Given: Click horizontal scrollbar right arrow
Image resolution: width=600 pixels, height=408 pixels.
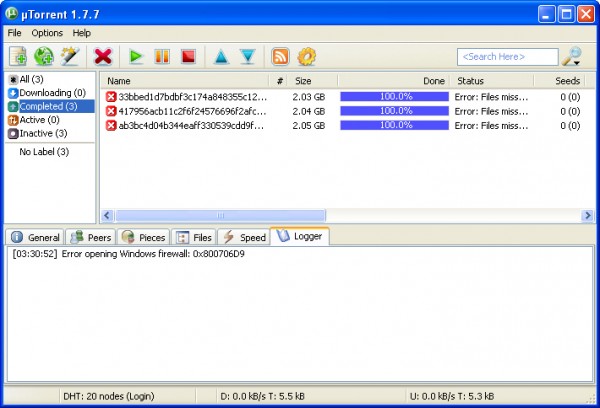Looking at the screenshot, I should click(587, 215).
